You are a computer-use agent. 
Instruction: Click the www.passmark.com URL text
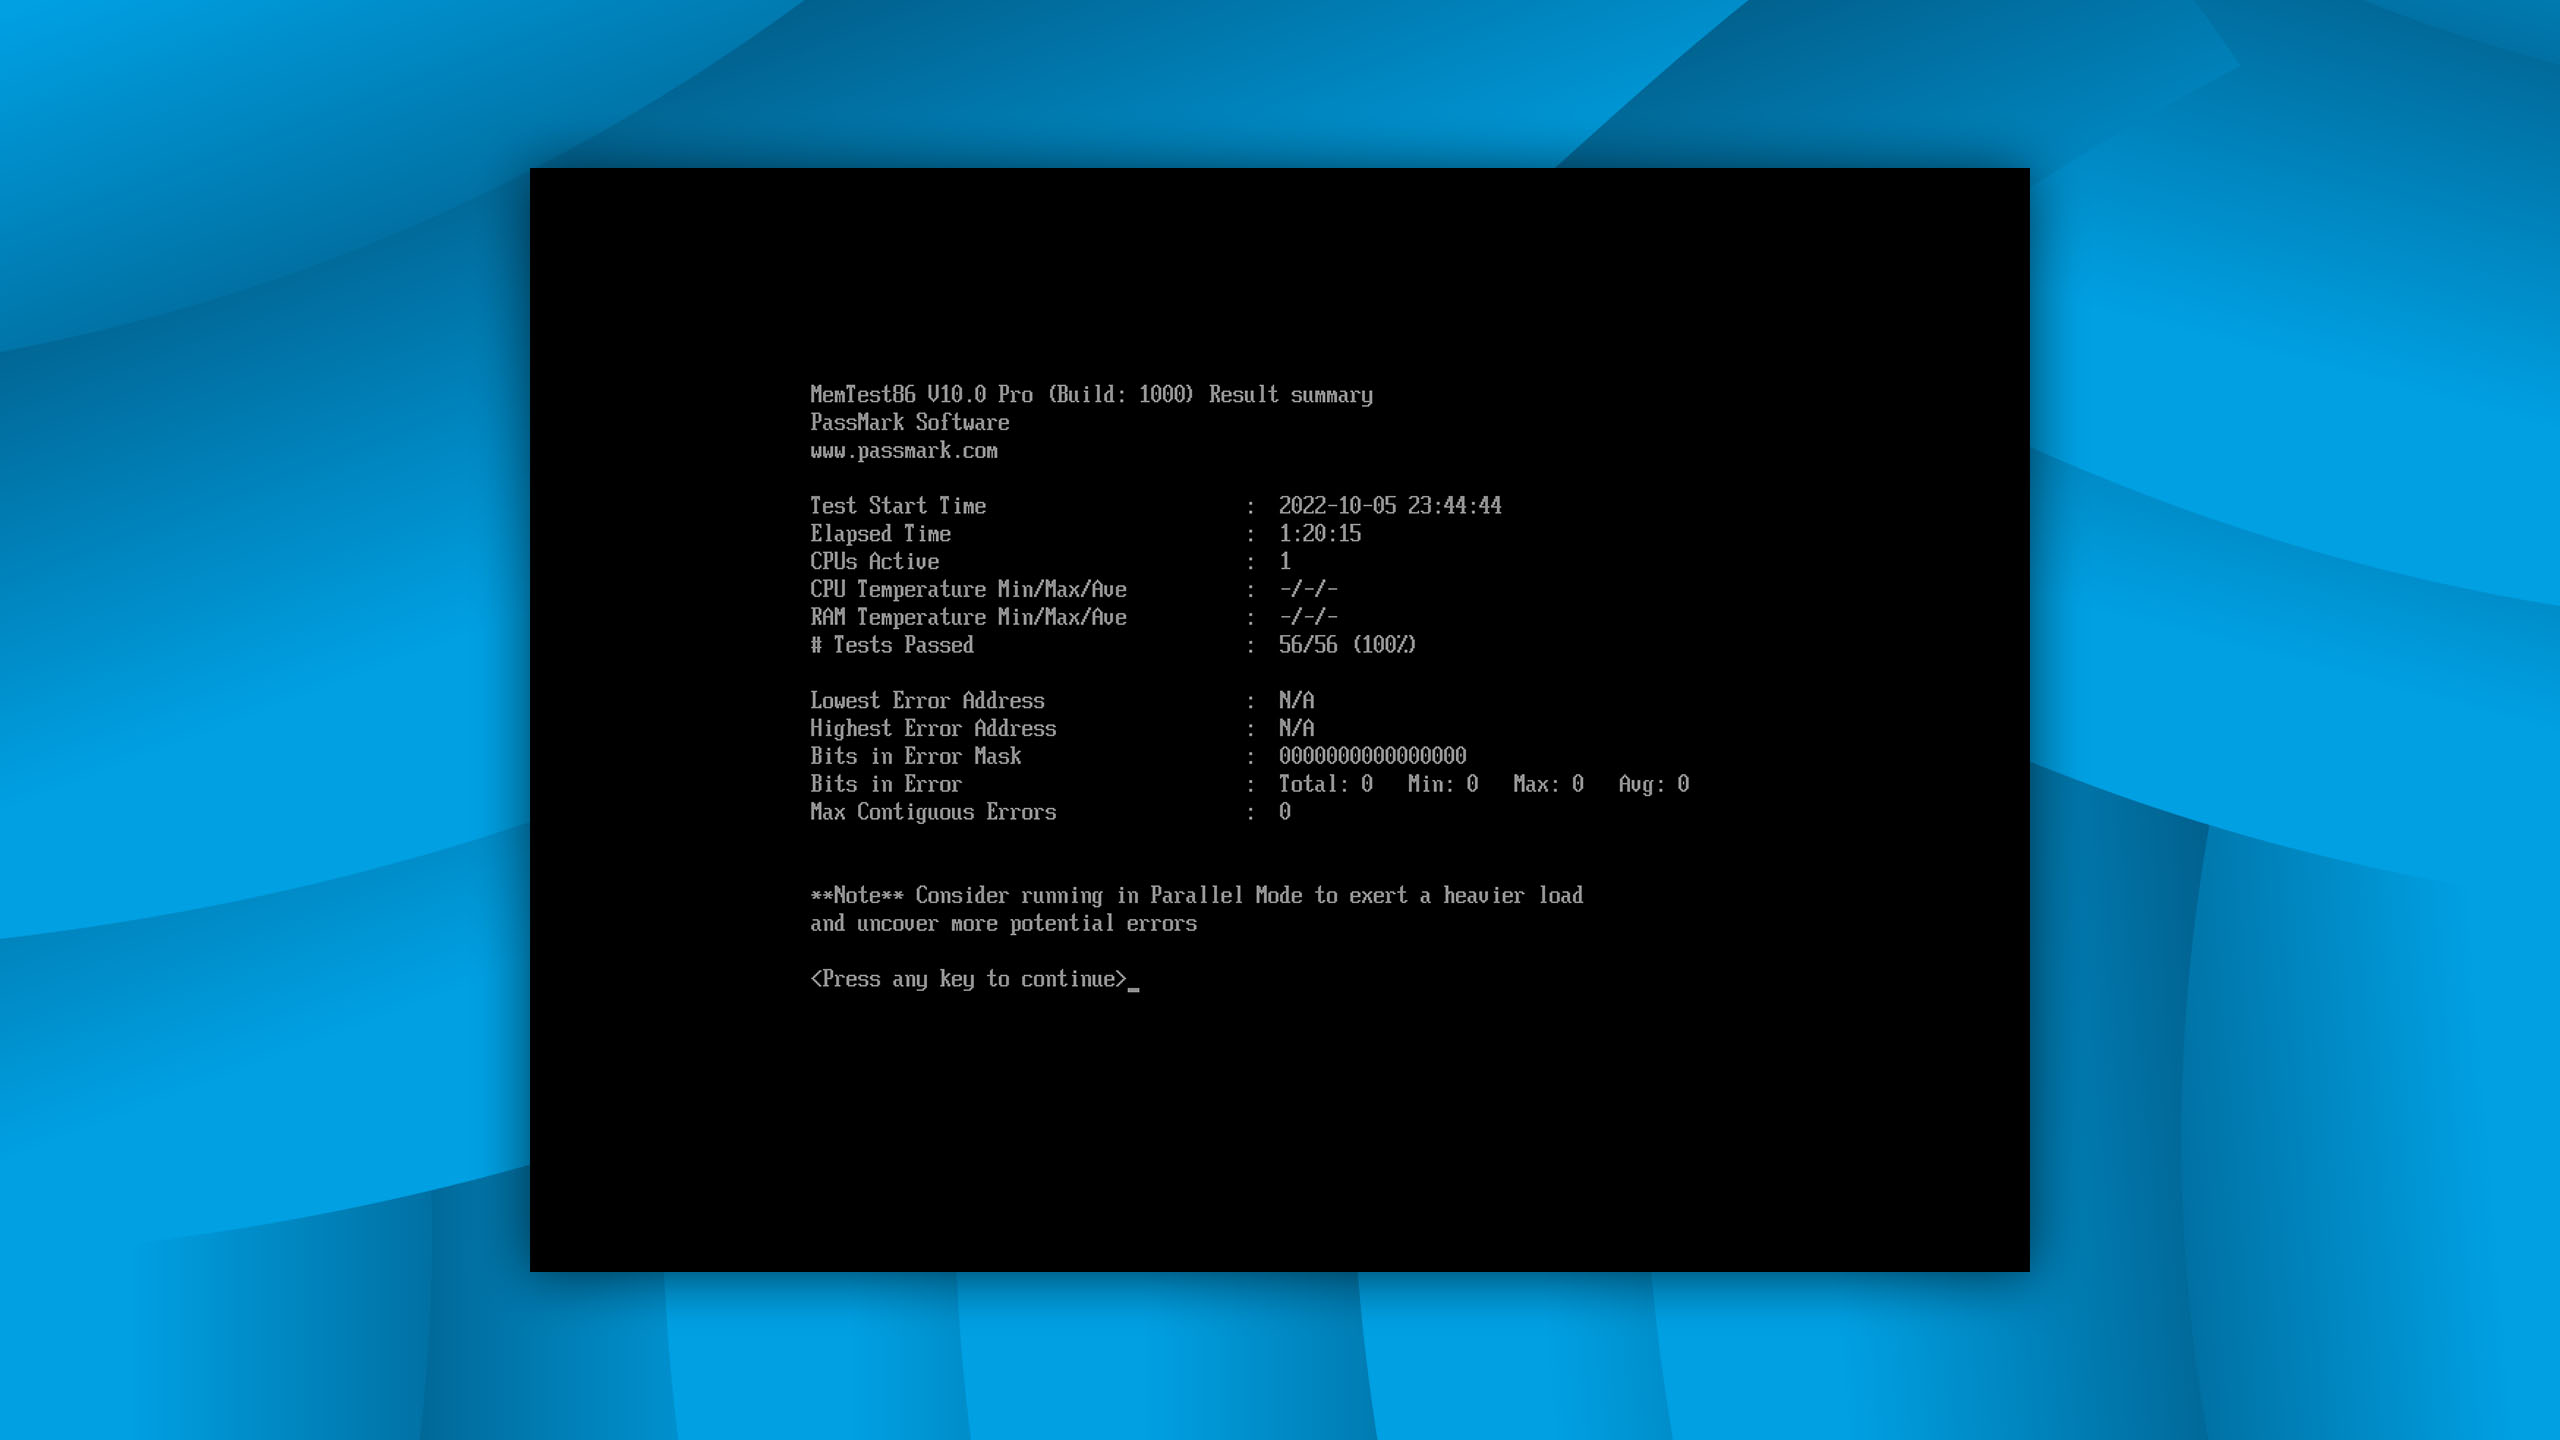coord(904,451)
